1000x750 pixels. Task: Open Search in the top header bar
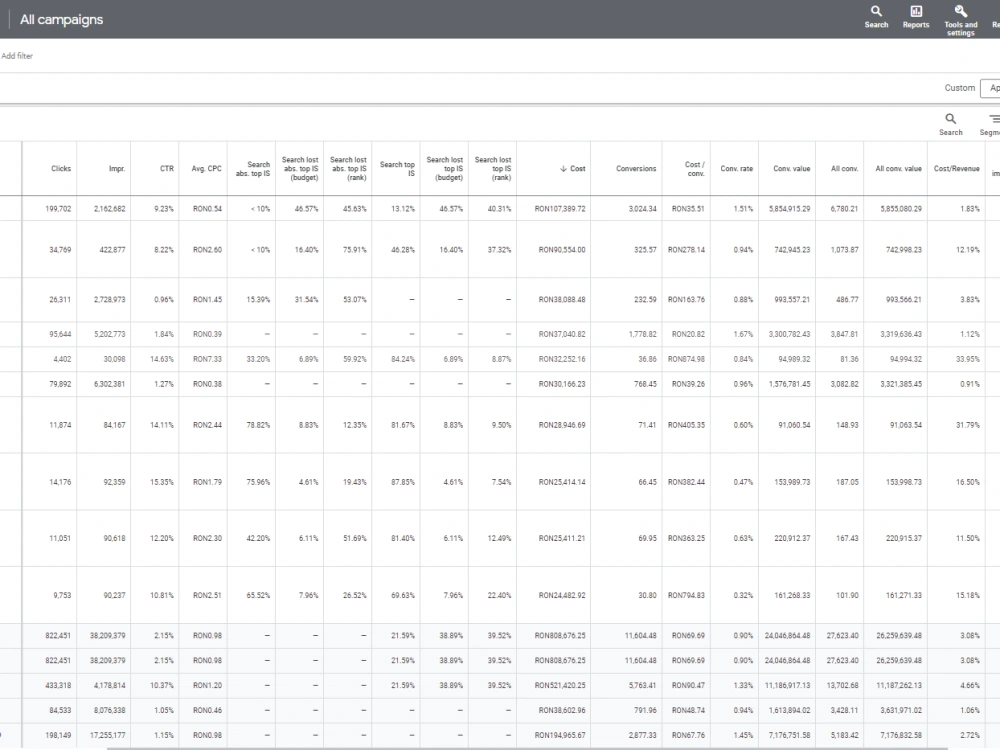click(x=876, y=17)
